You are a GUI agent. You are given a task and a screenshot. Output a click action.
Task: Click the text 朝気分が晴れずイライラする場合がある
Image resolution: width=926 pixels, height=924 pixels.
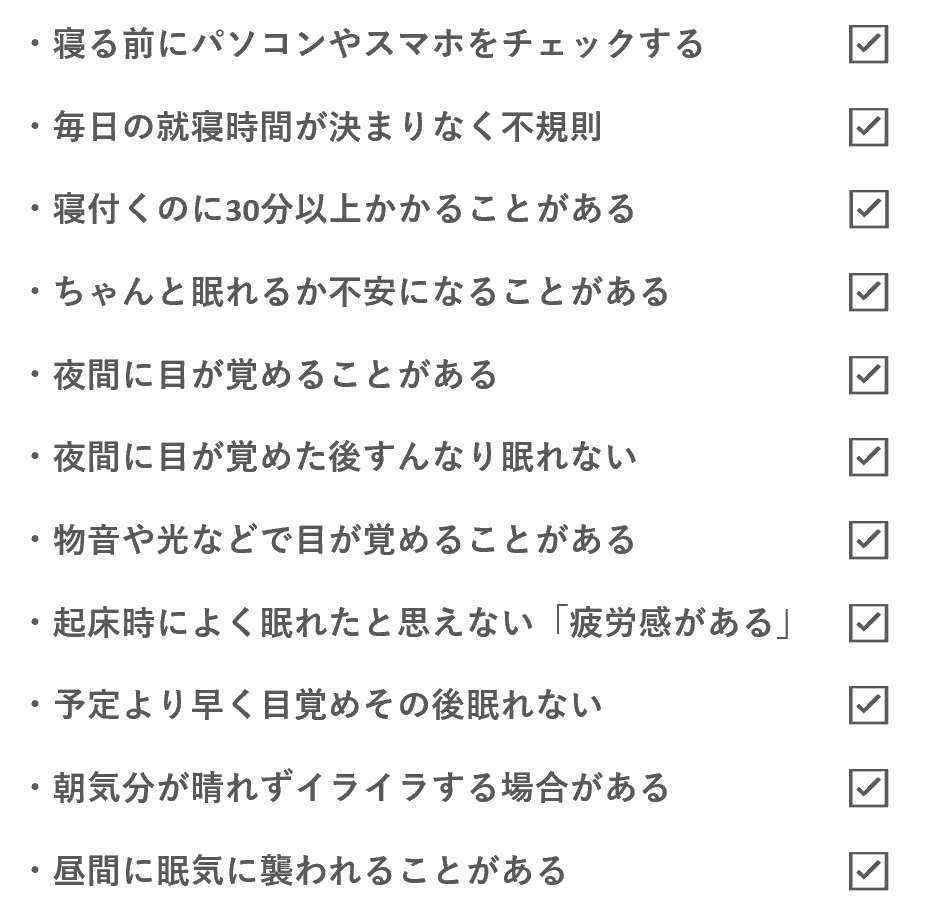[361, 788]
